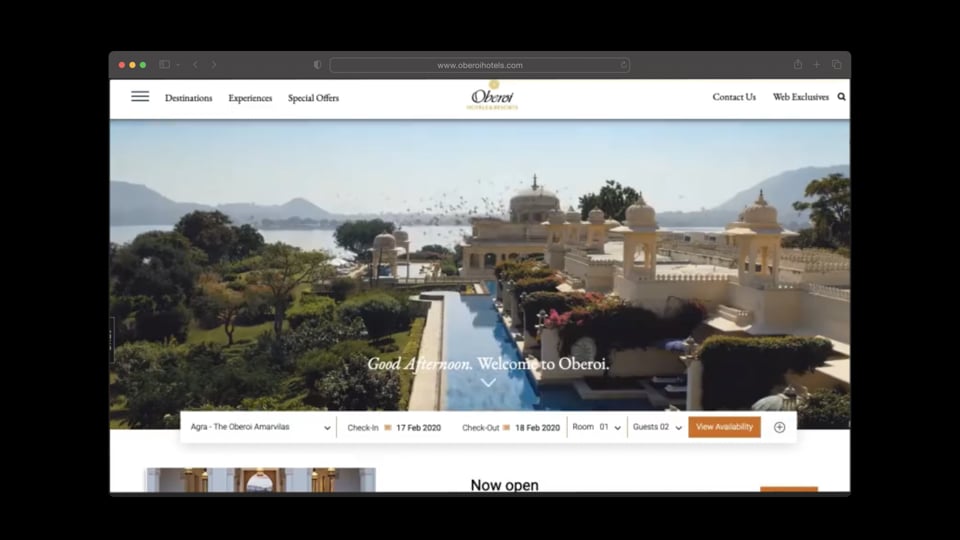Click the Check-In calendar icon
Viewport: 960px width, 540px height.
pos(388,428)
